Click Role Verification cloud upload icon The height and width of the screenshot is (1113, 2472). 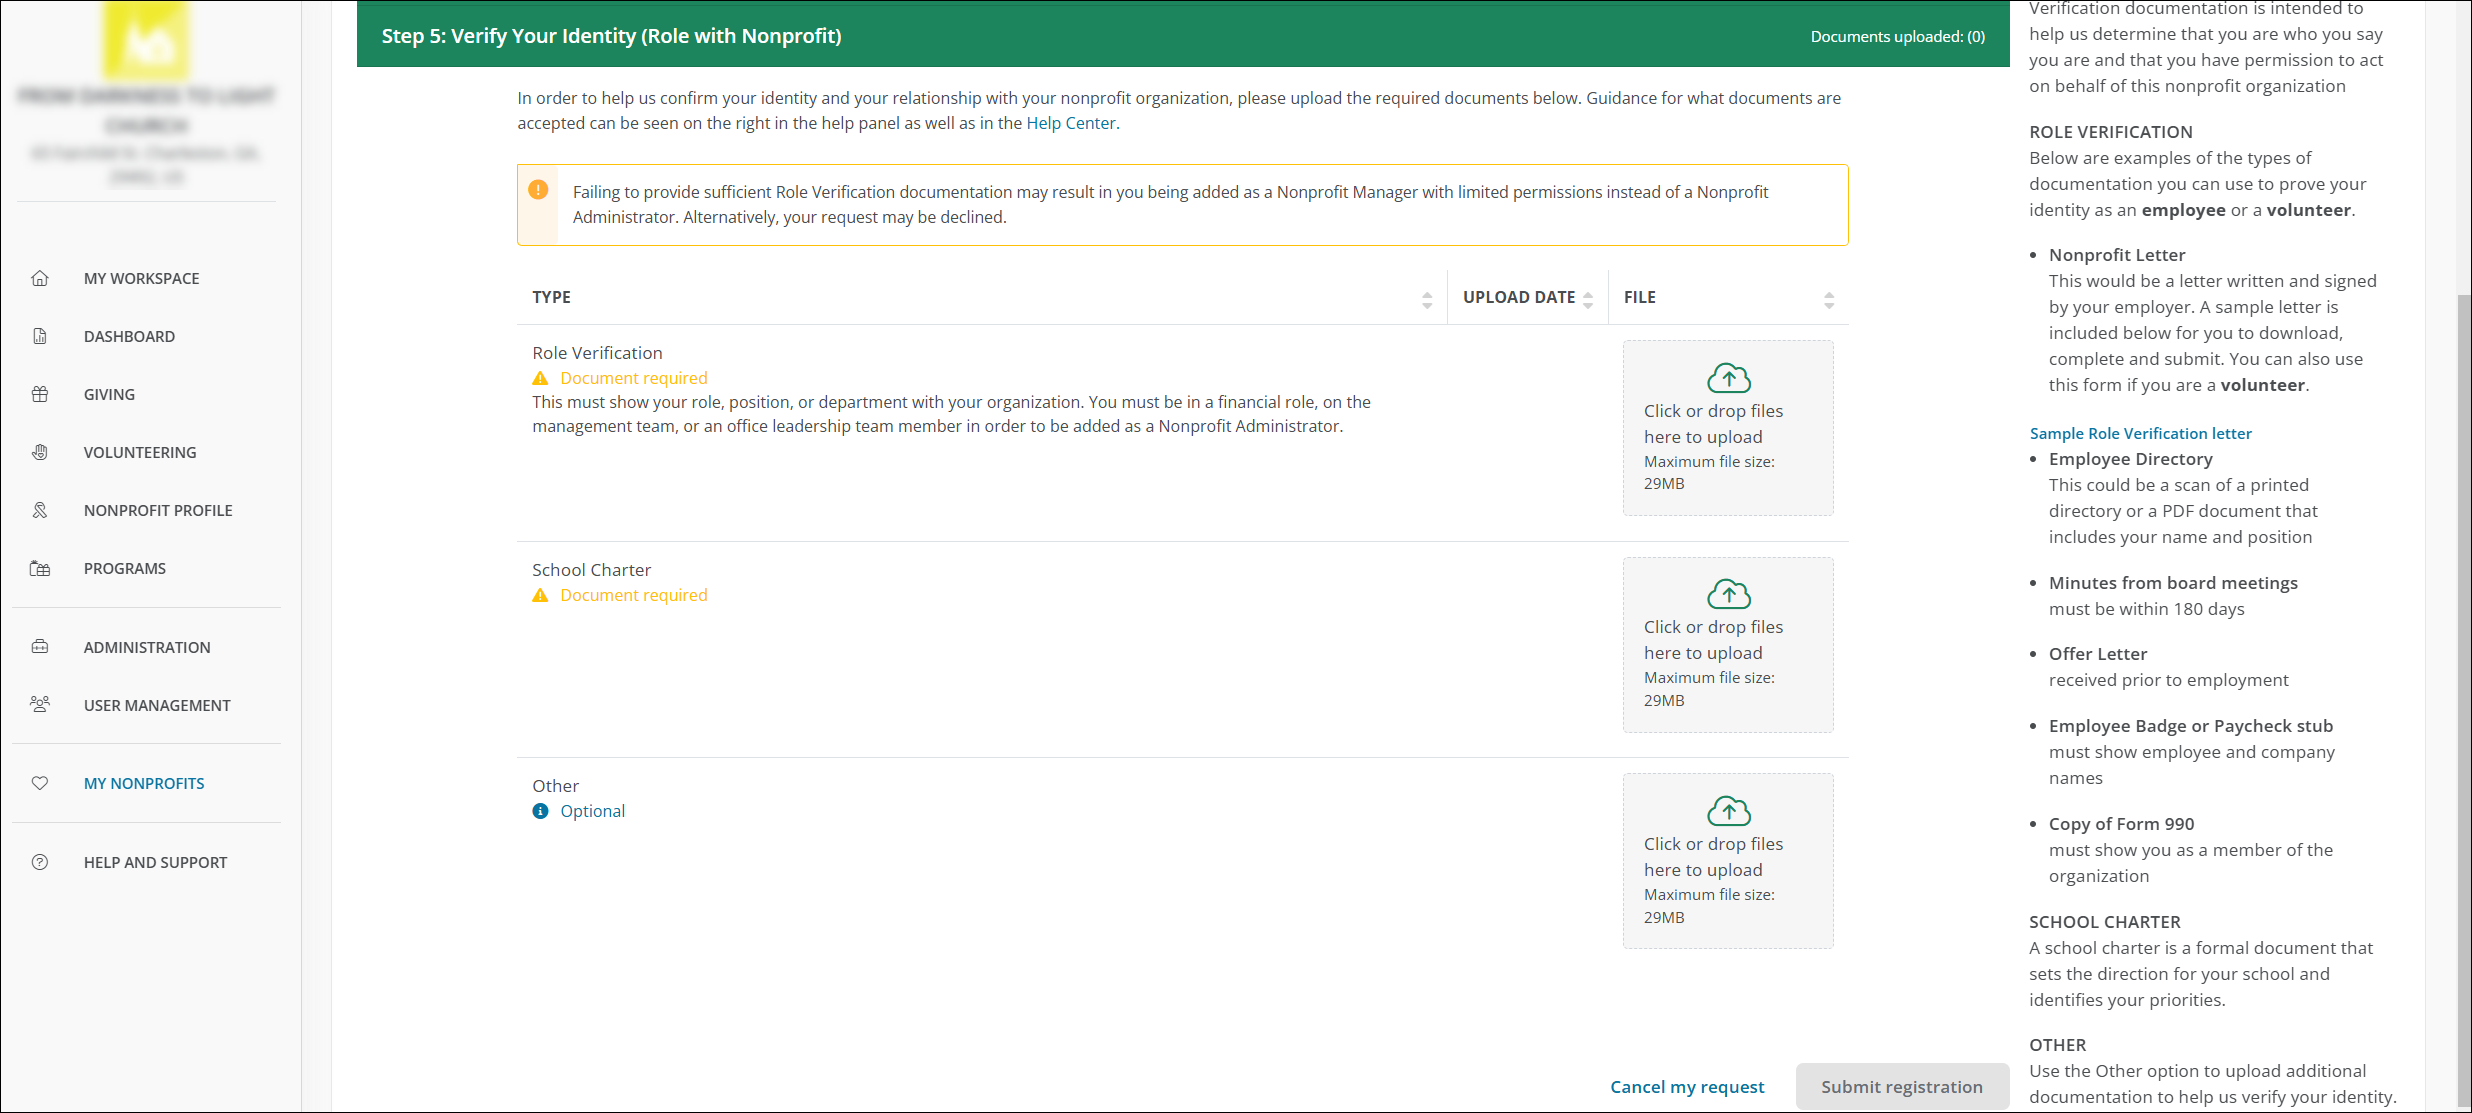(x=1728, y=379)
